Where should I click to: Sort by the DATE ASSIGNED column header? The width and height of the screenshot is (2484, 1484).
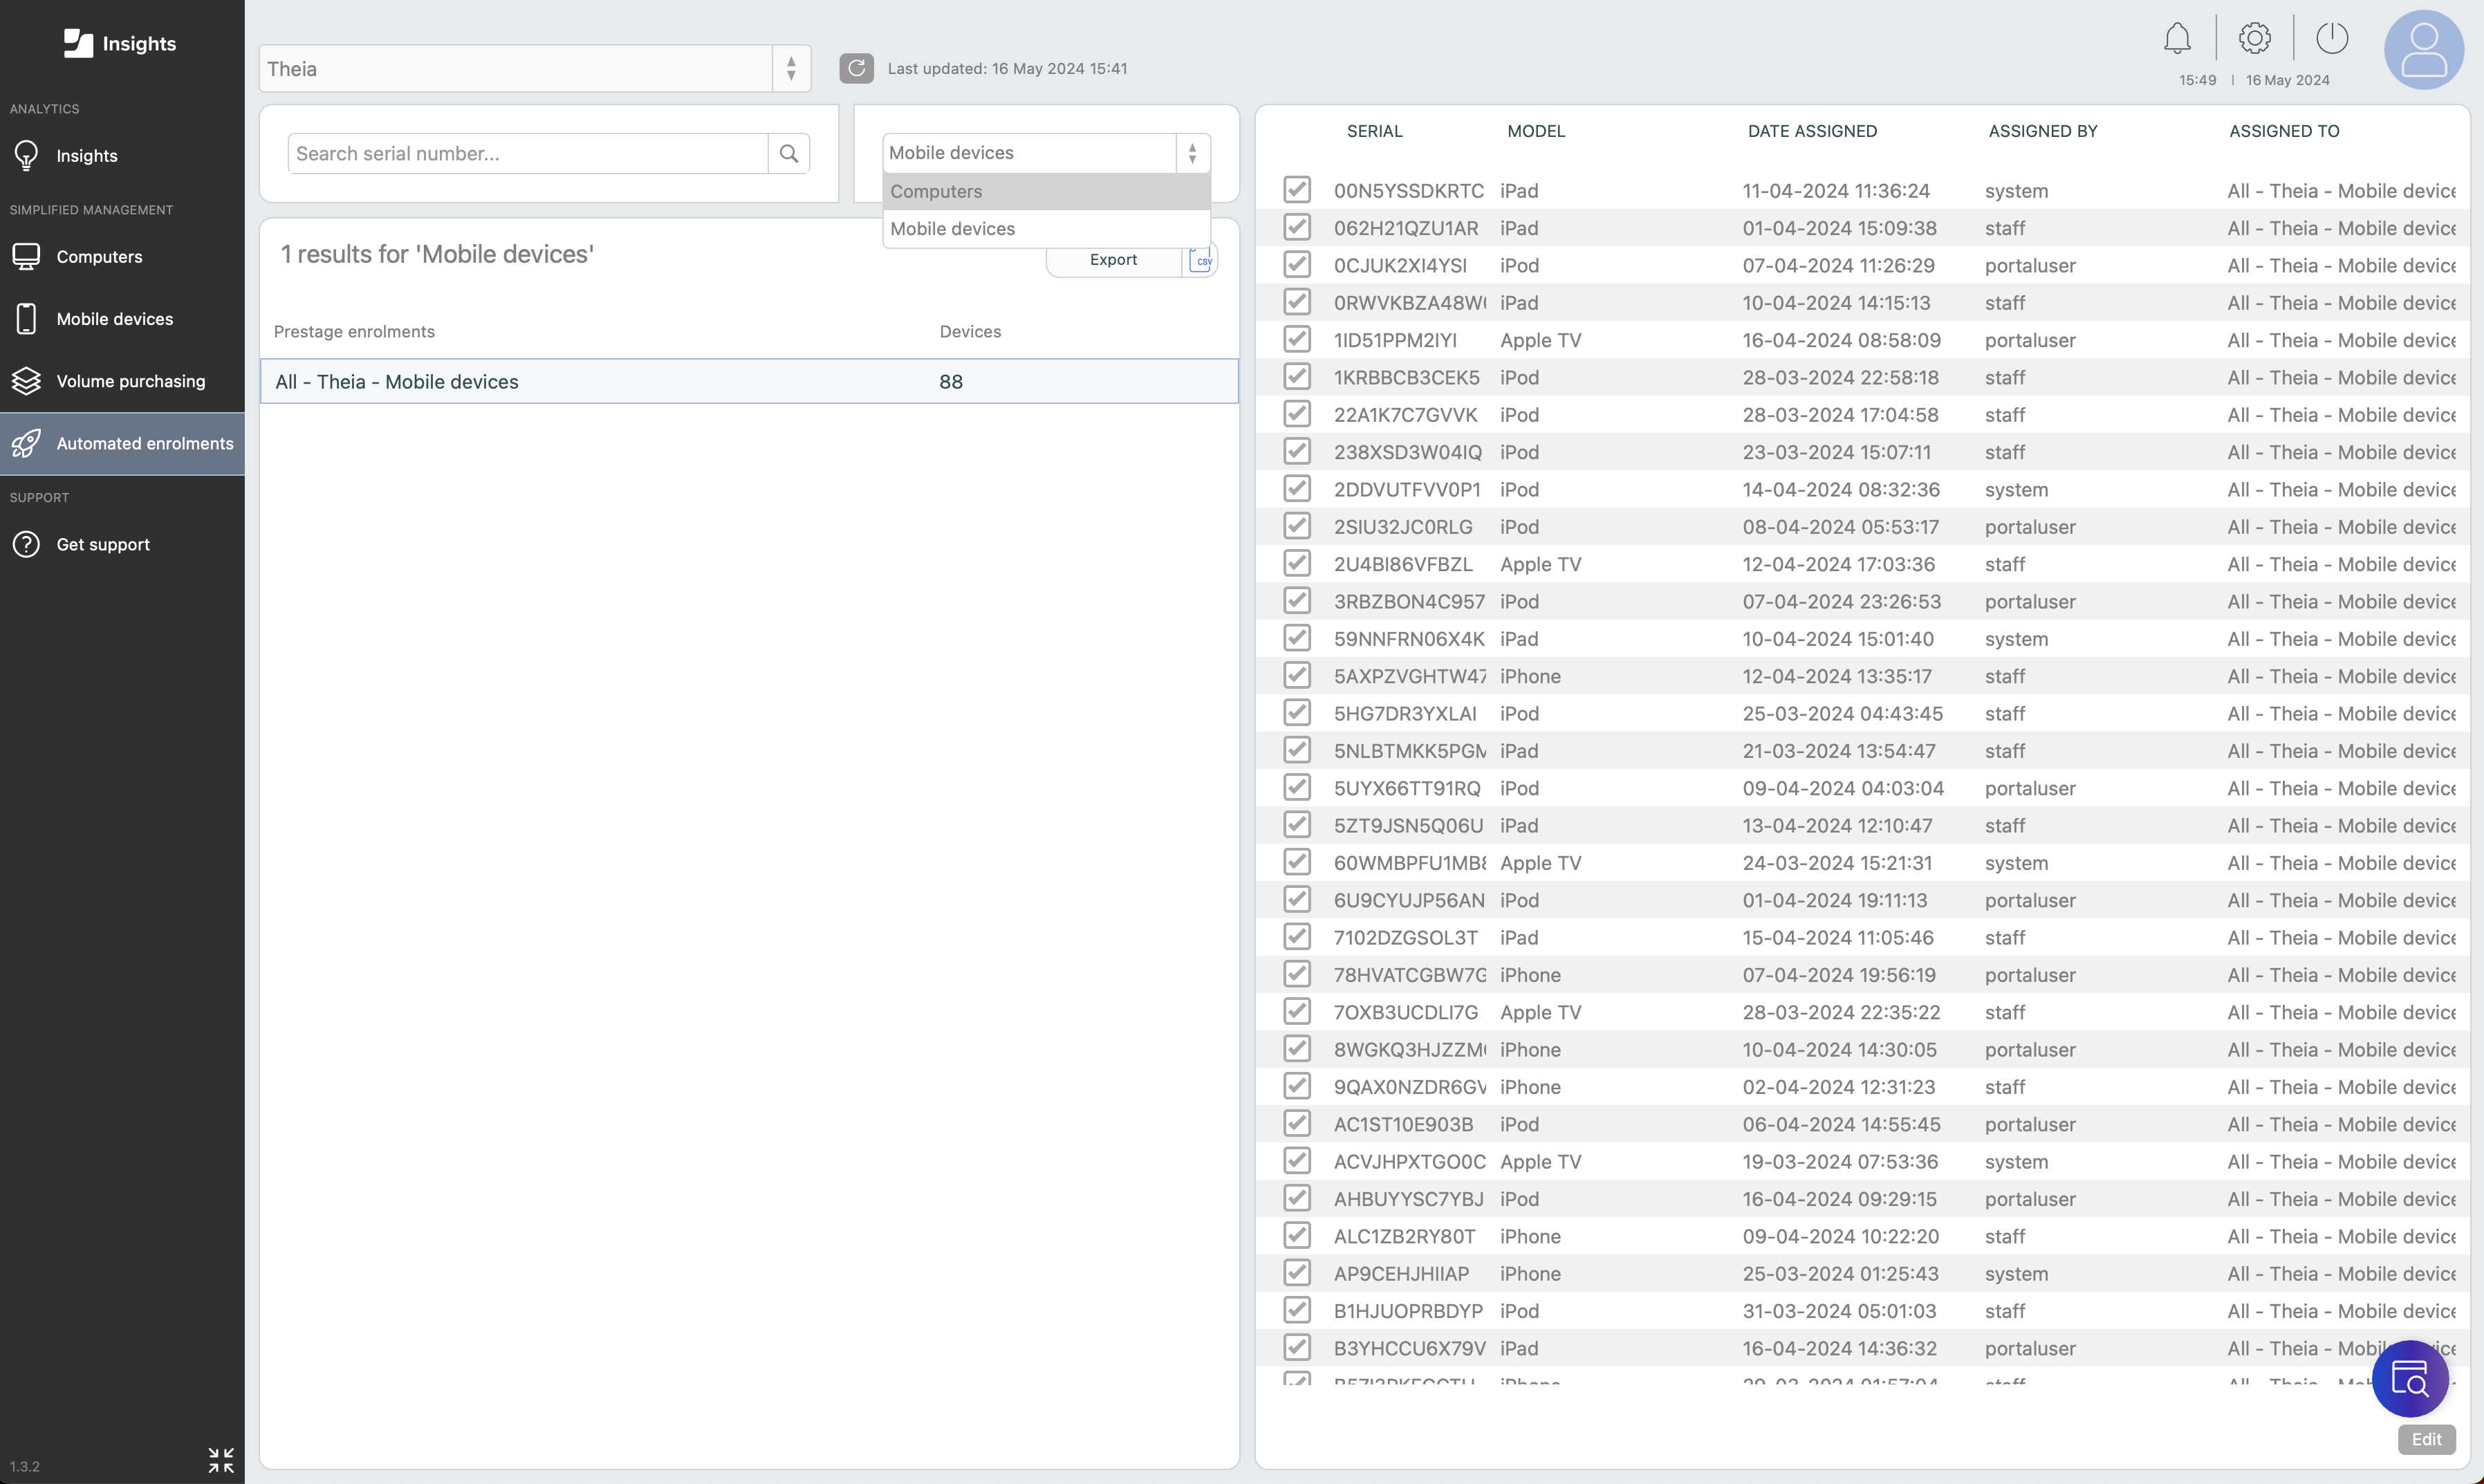1812,131
